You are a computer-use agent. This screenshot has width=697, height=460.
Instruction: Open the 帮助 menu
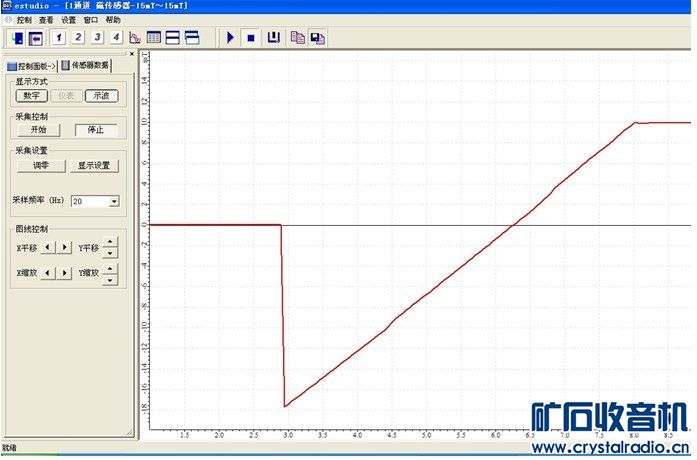click(x=113, y=20)
